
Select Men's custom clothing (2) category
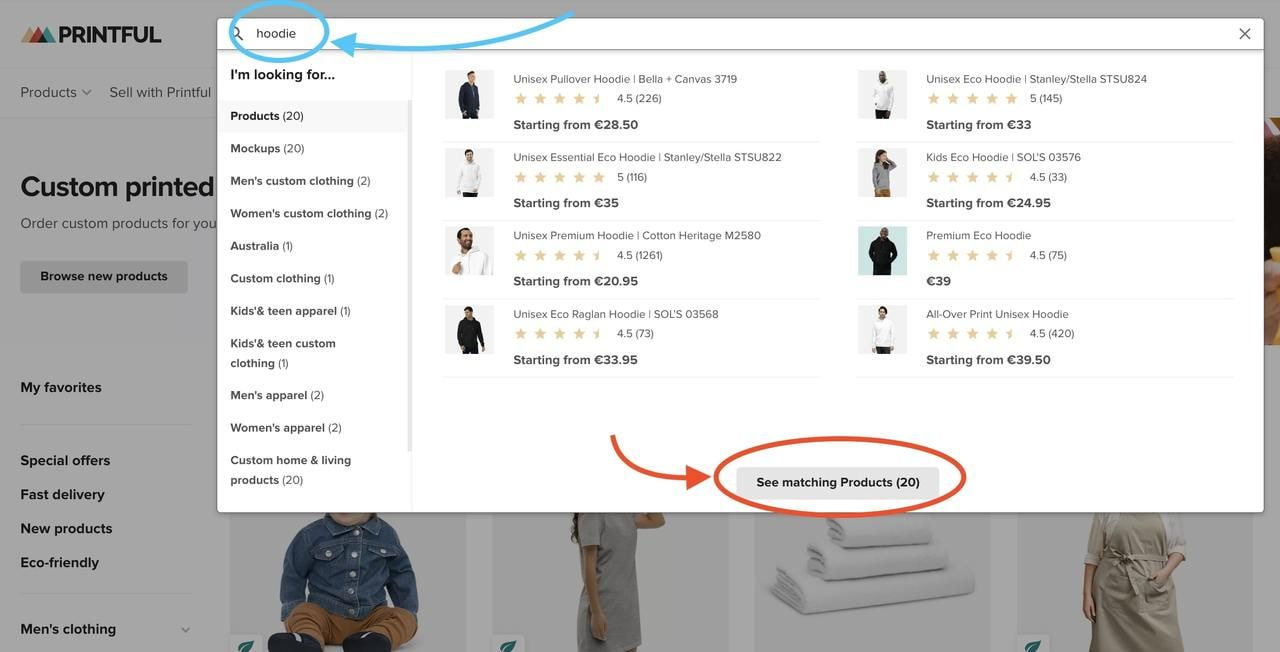[x=300, y=181]
